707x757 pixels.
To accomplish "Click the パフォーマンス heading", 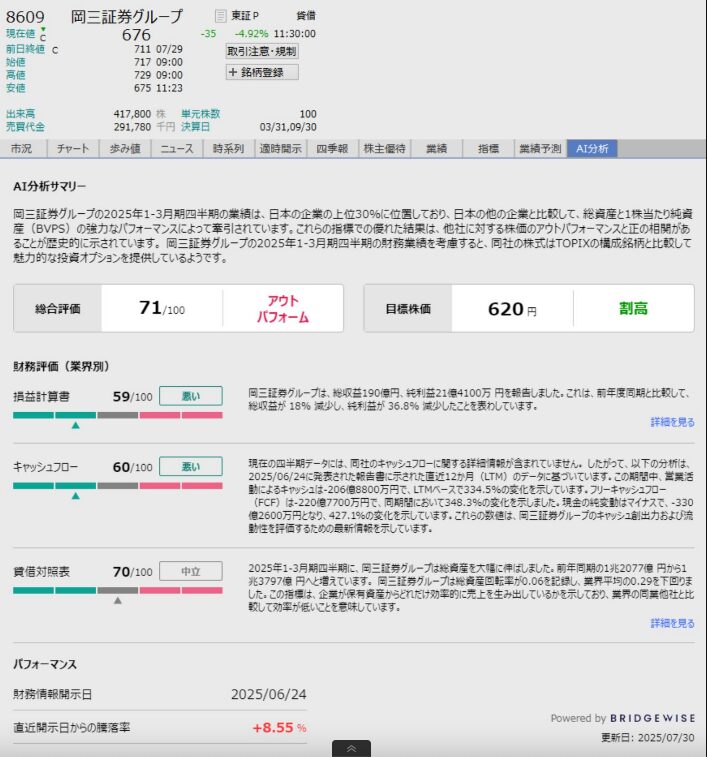I will [x=45, y=664].
